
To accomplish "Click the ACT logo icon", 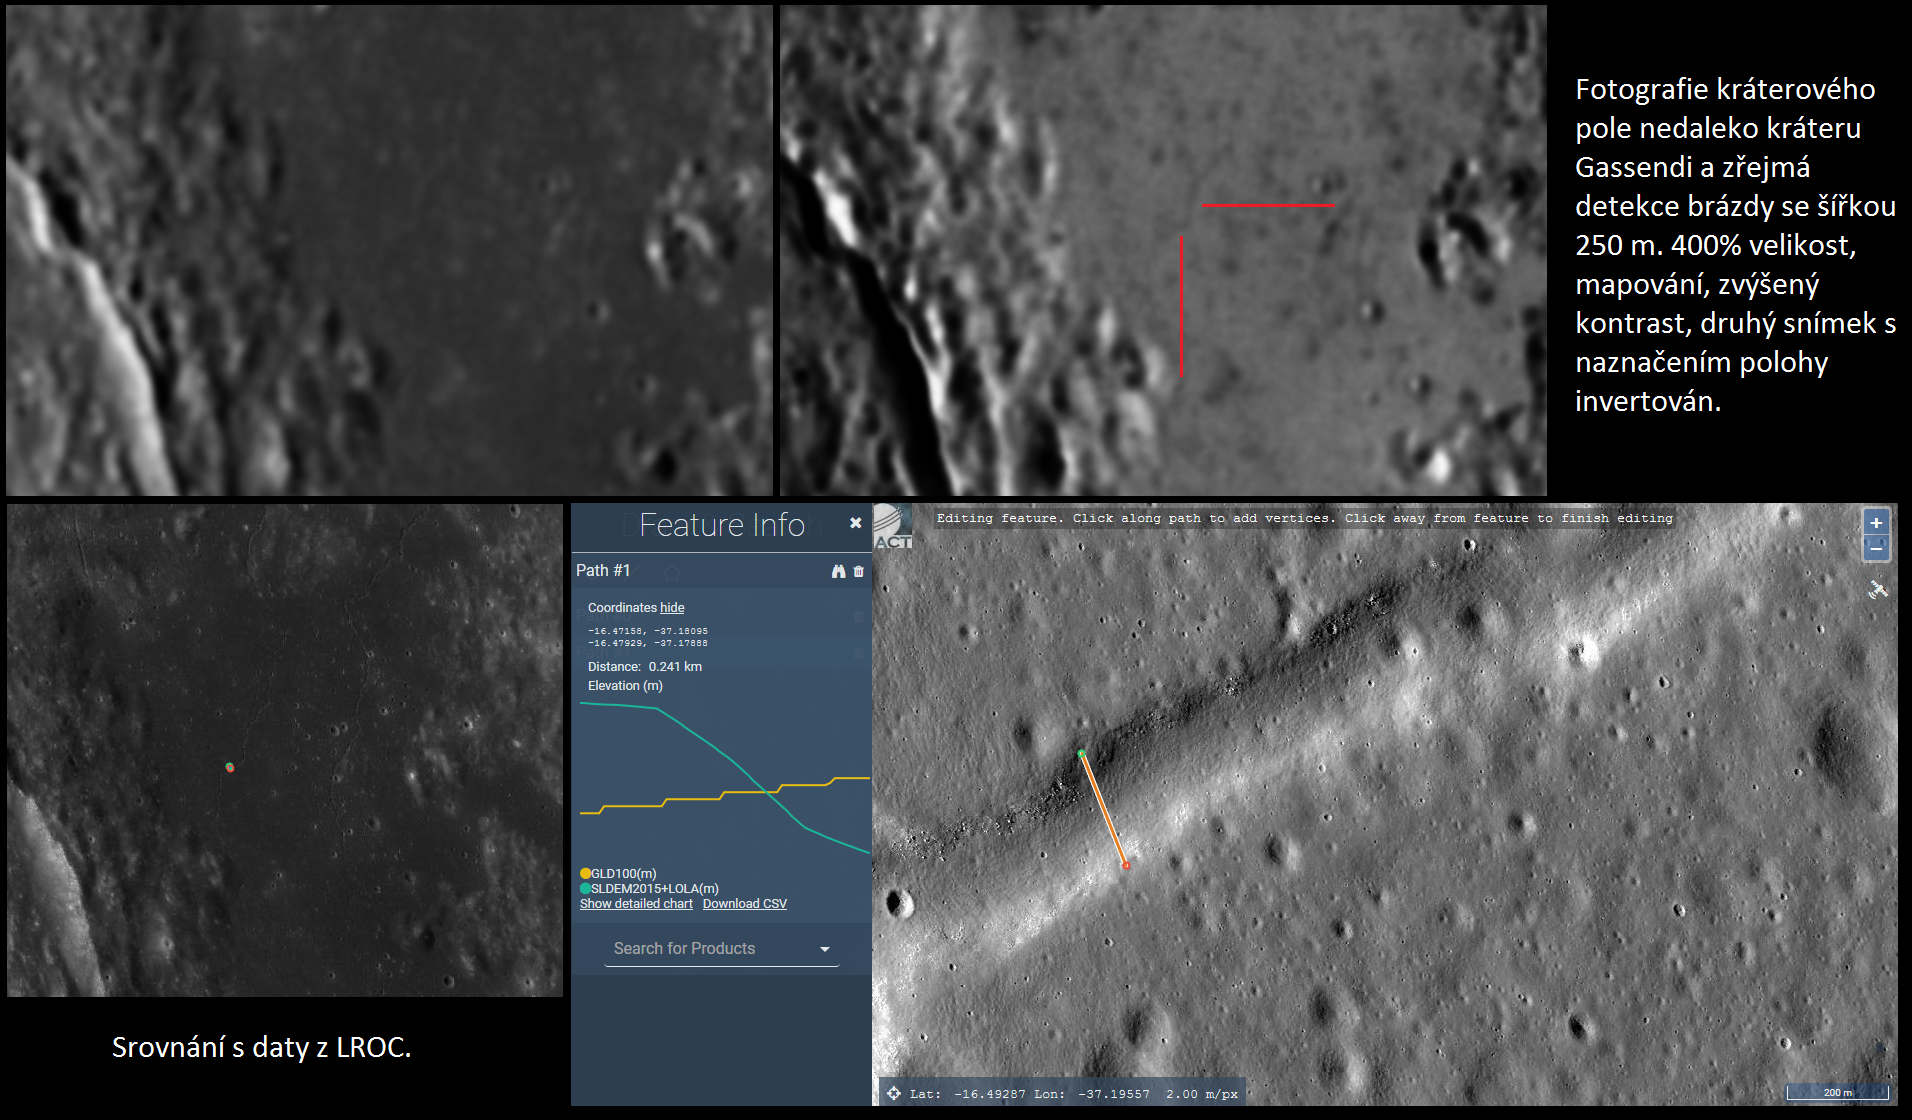I will pyautogui.click(x=892, y=527).
